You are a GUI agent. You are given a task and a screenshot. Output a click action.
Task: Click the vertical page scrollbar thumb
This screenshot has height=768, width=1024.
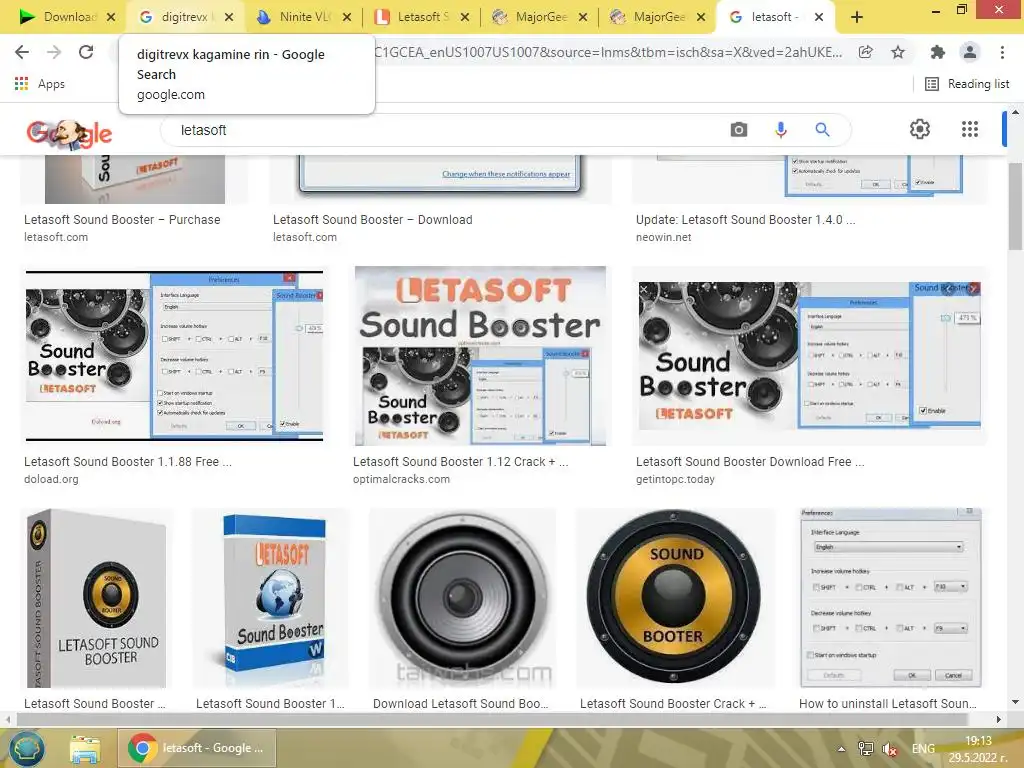point(1015,206)
